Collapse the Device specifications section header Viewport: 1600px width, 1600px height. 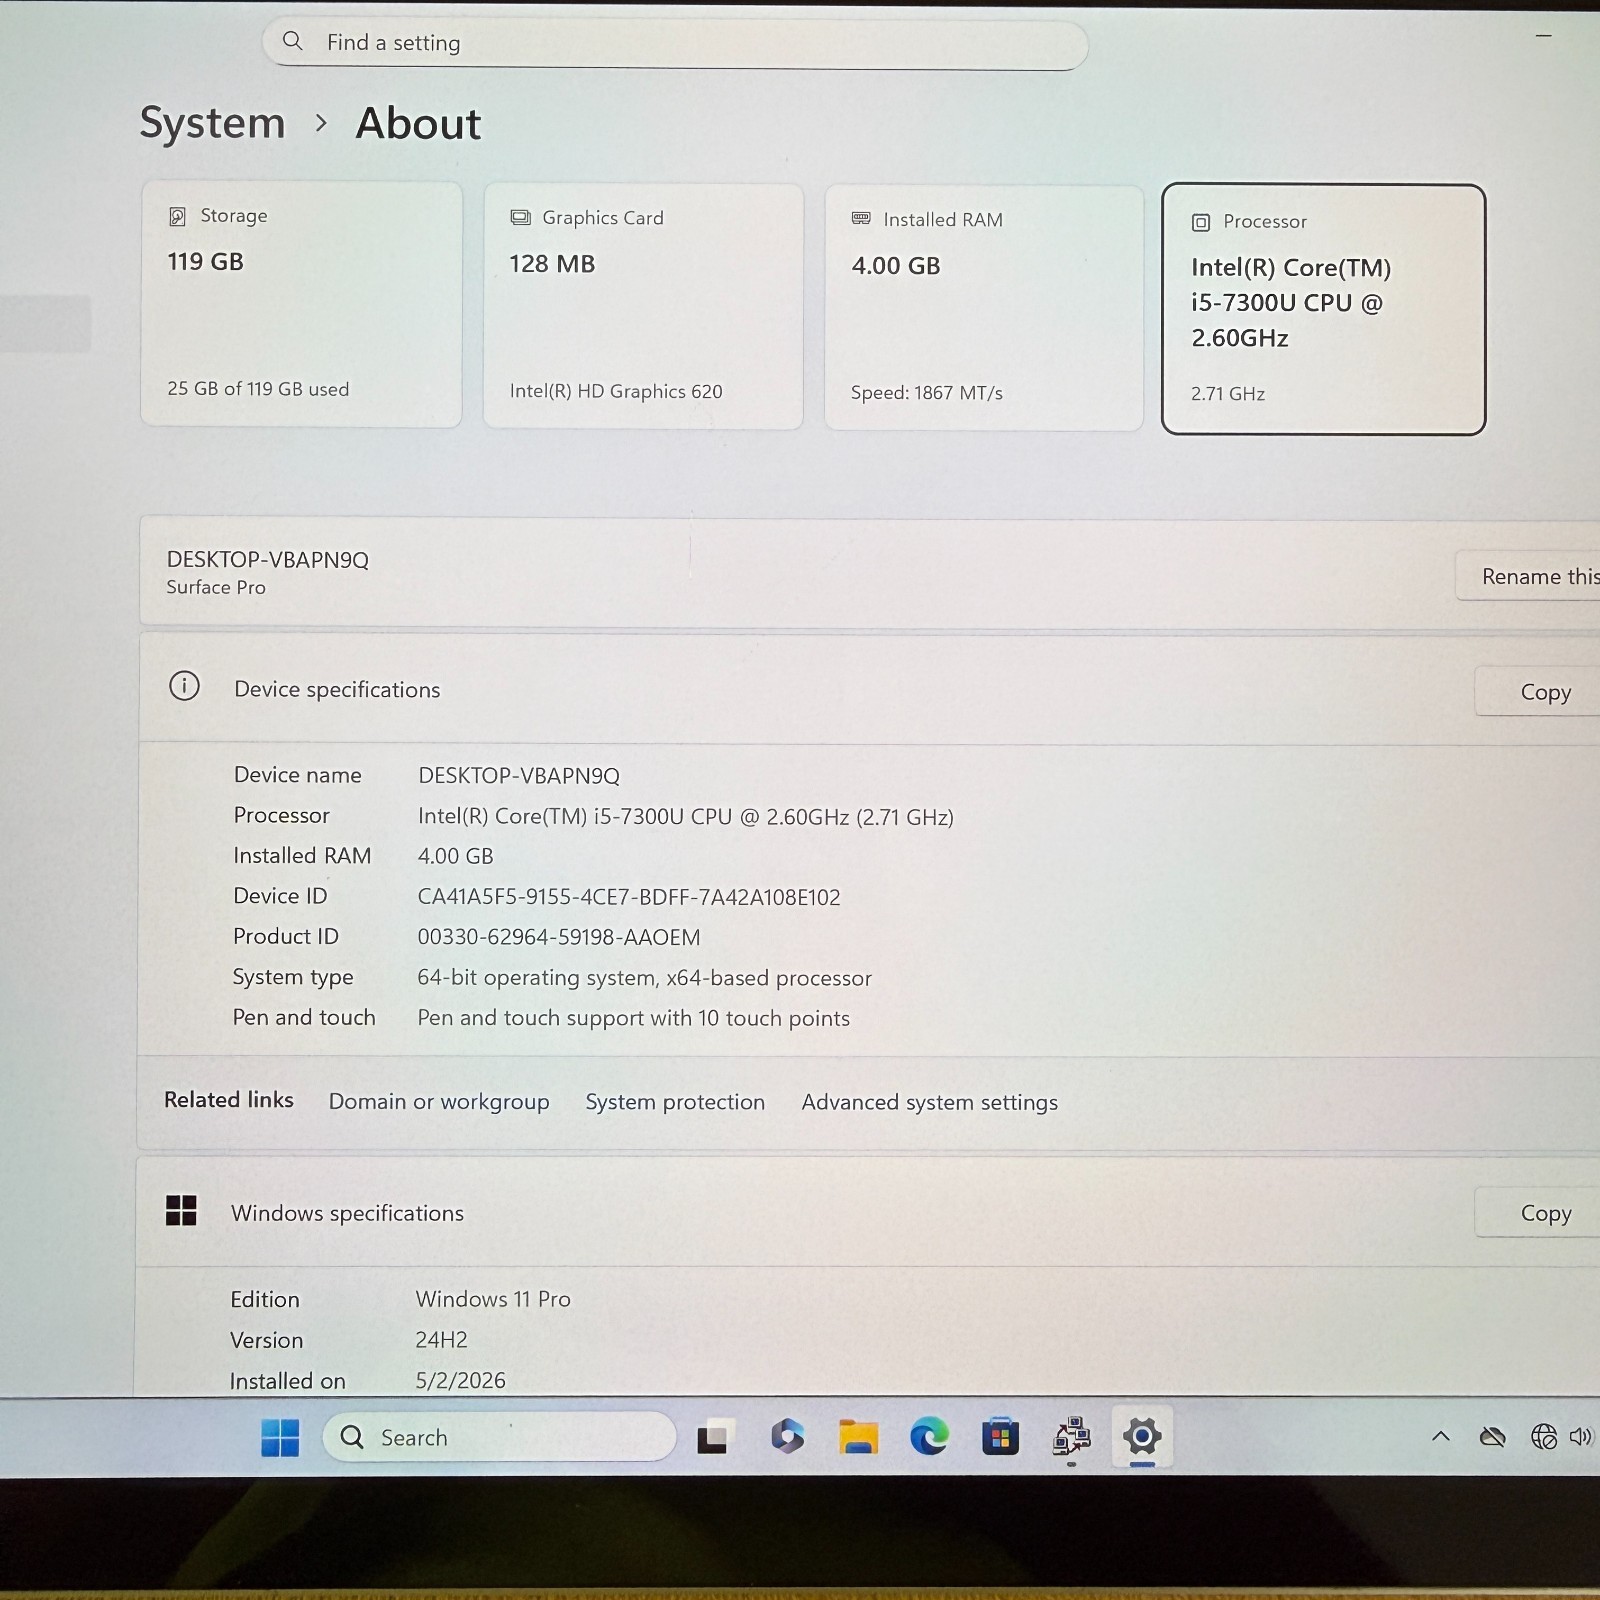(x=869, y=689)
